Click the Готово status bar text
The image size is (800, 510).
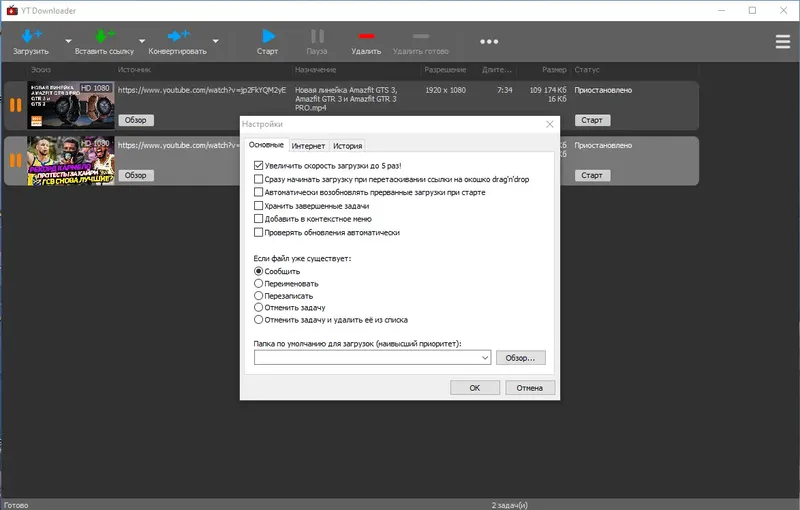pyautogui.click(x=16, y=505)
